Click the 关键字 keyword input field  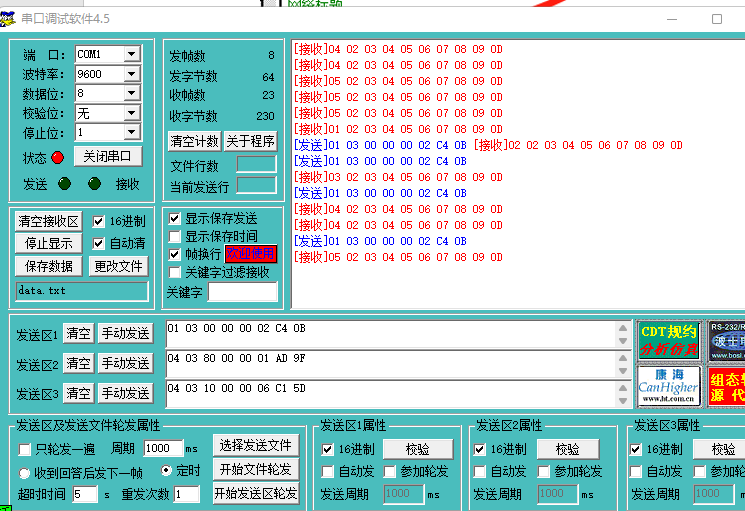click(x=242, y=292)
